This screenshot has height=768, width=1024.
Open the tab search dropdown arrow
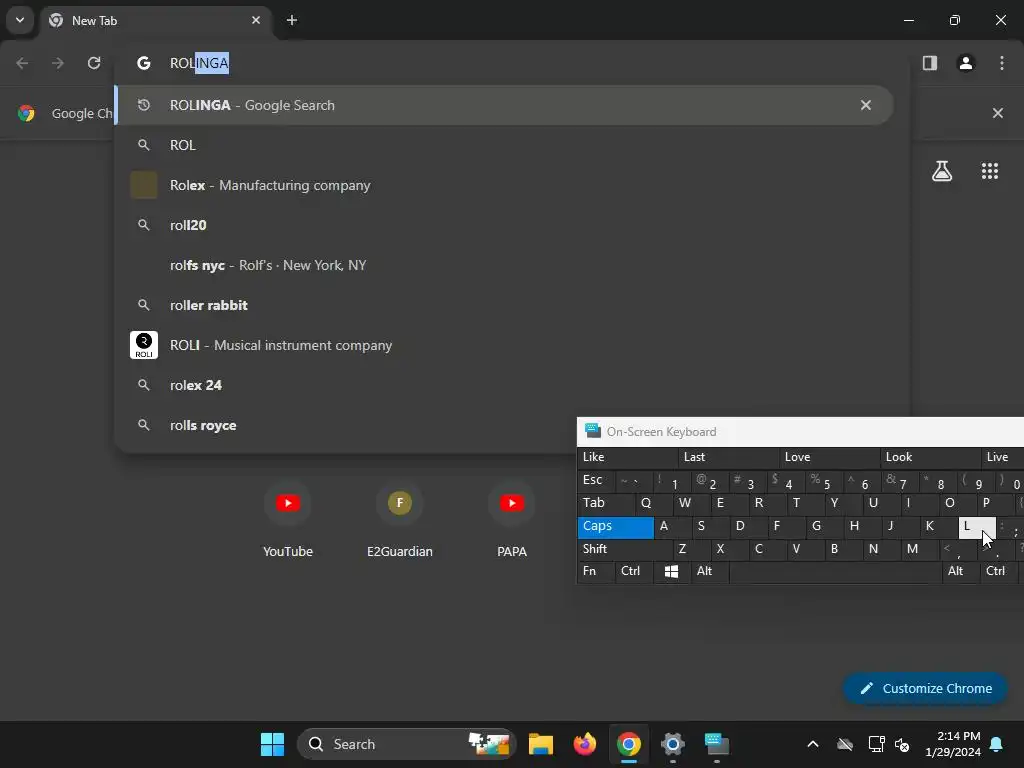pyautogui.click(x=20, y=20)
